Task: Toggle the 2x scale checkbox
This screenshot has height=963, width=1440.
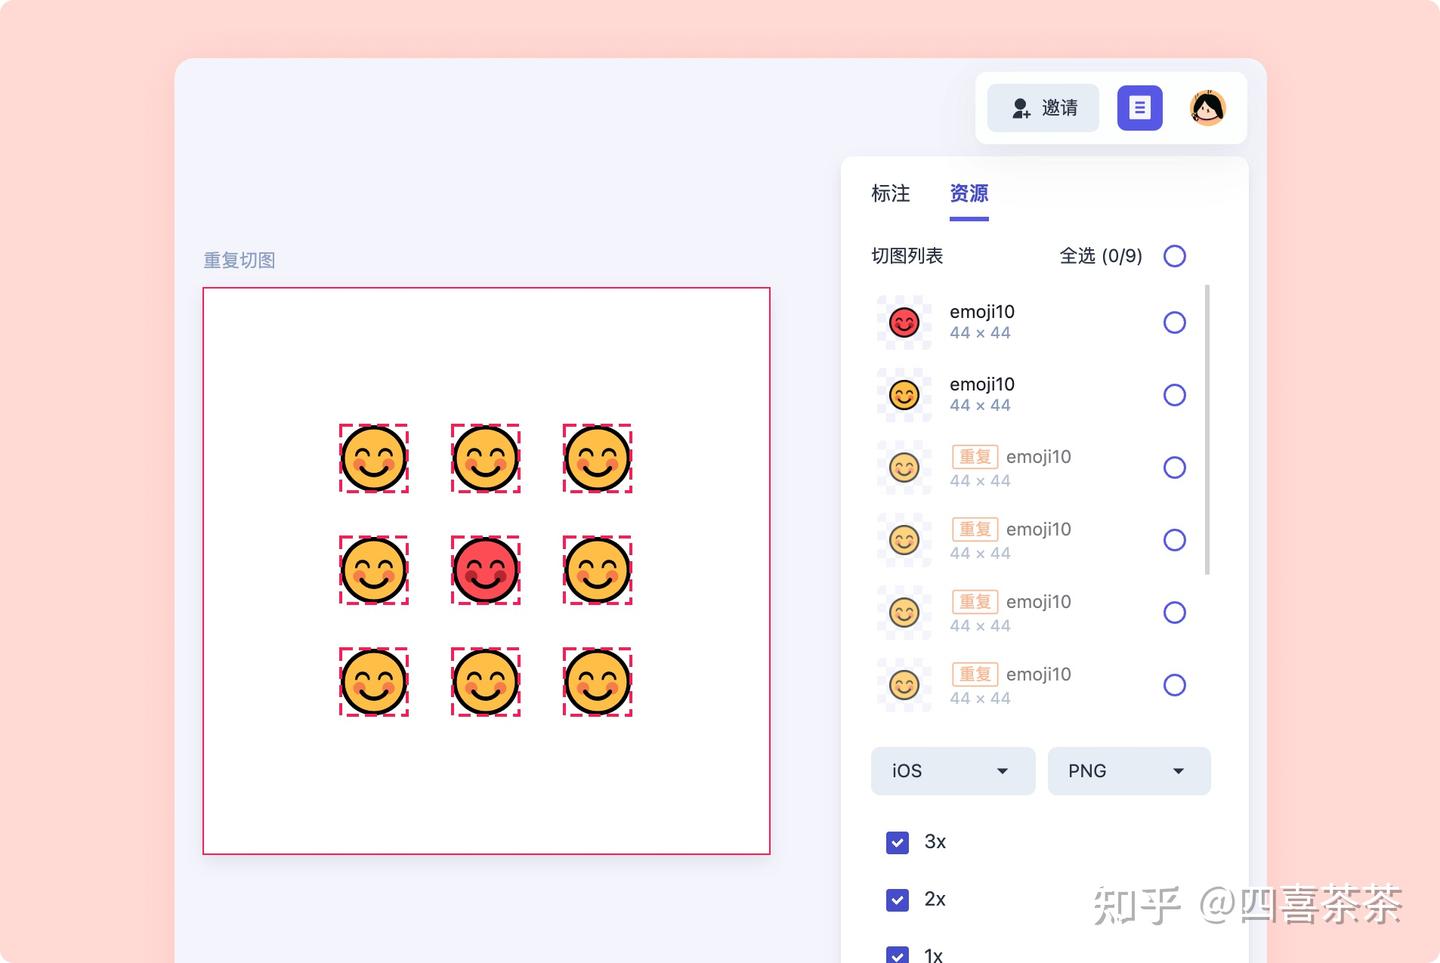Action: [898, 899]
